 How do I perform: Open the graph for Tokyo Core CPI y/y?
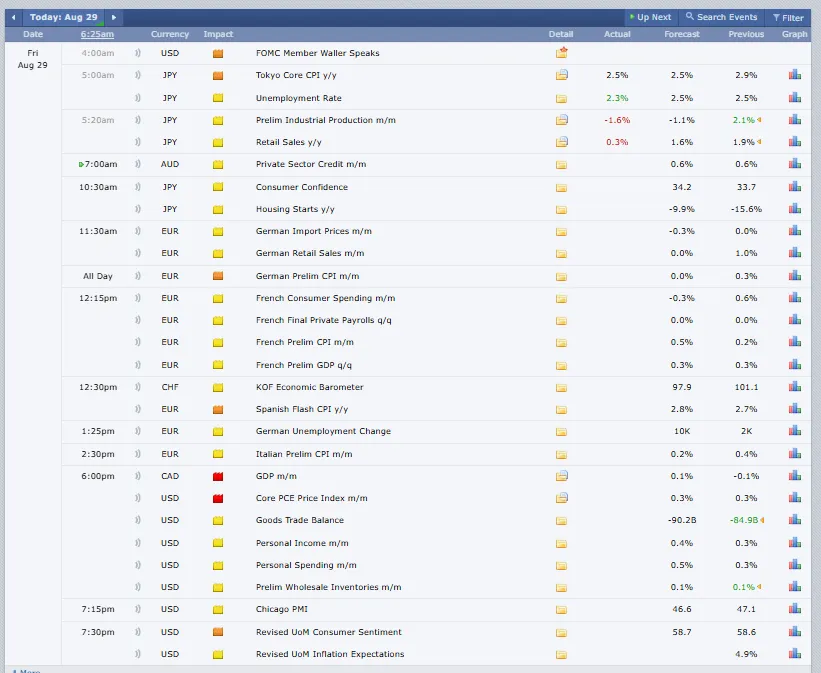pos(795,75)
